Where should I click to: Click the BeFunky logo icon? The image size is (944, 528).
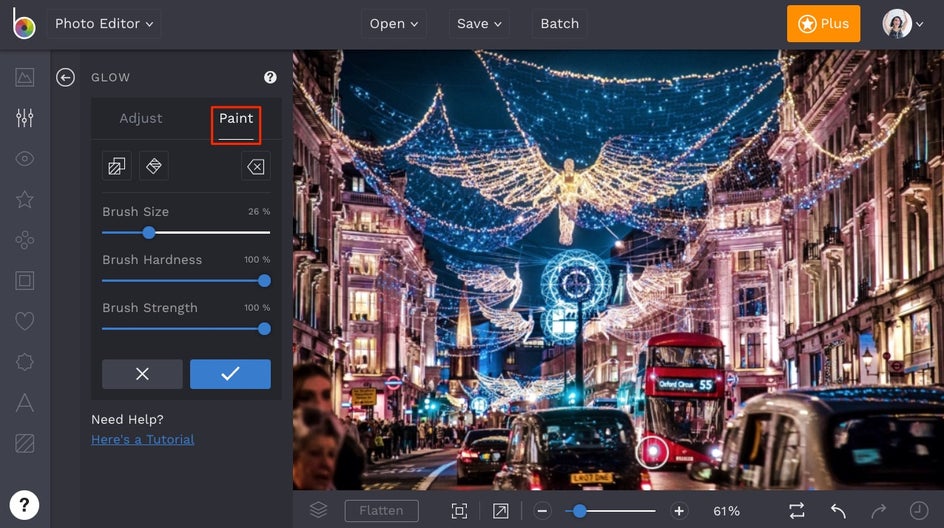[x=23, y=23]
